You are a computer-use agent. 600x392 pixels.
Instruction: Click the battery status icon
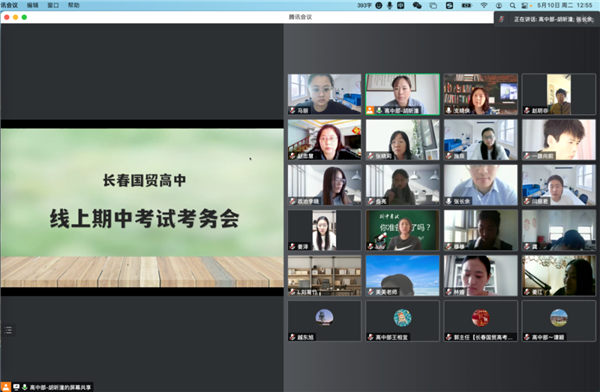point(466,5)
